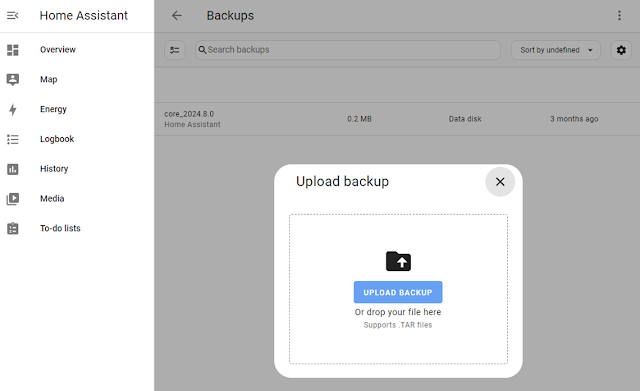Screen dimensions: 640x391
Task: Open the Overview dashboard icon
Action: [13, 50]
